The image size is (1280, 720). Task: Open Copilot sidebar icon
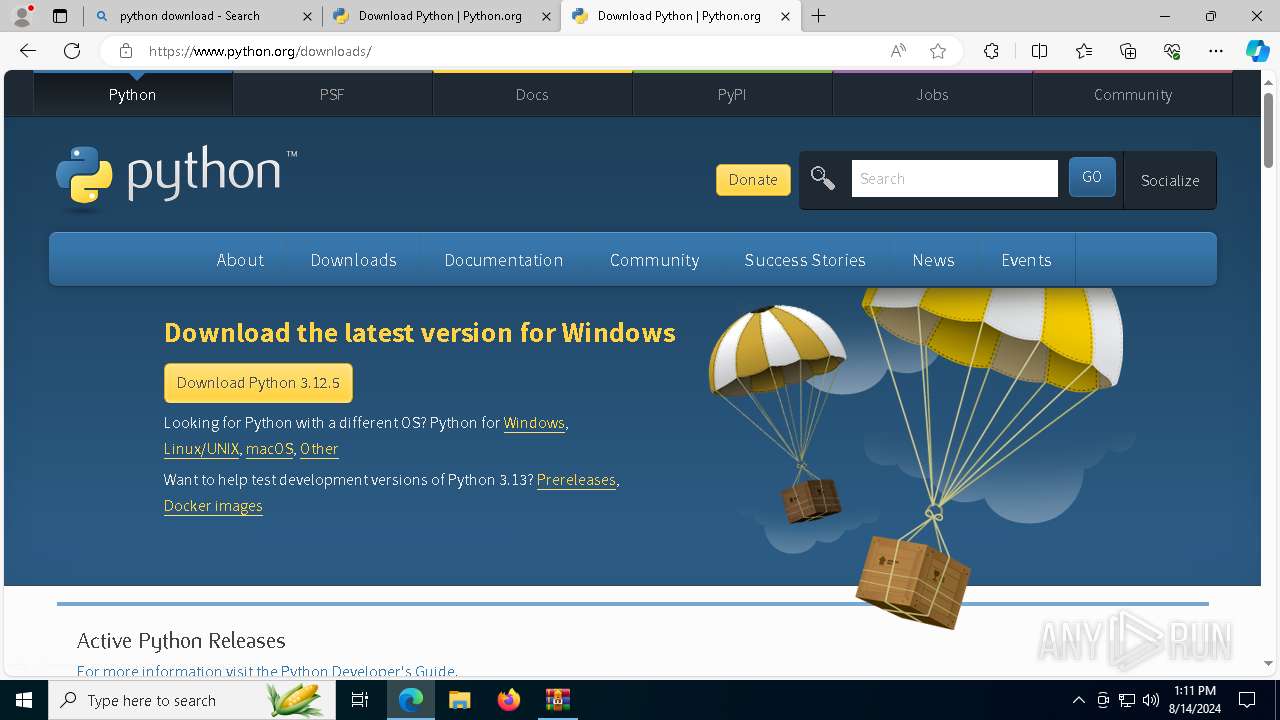pos(1257,51)
